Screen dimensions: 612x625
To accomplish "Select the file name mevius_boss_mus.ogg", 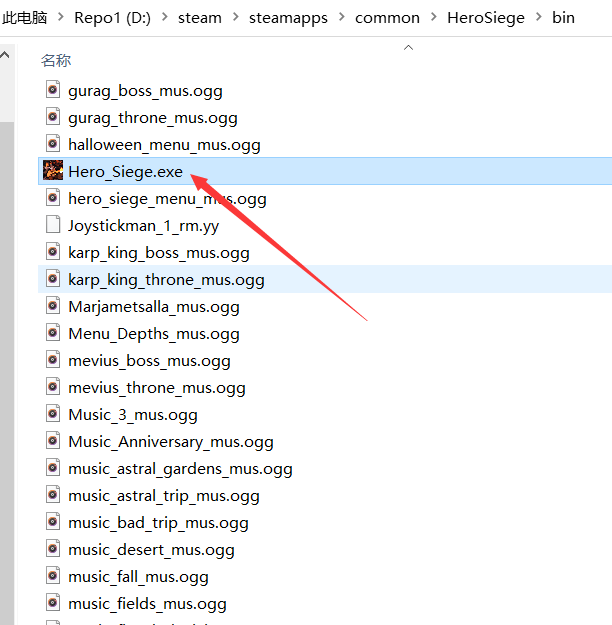I will pos(149,361).
